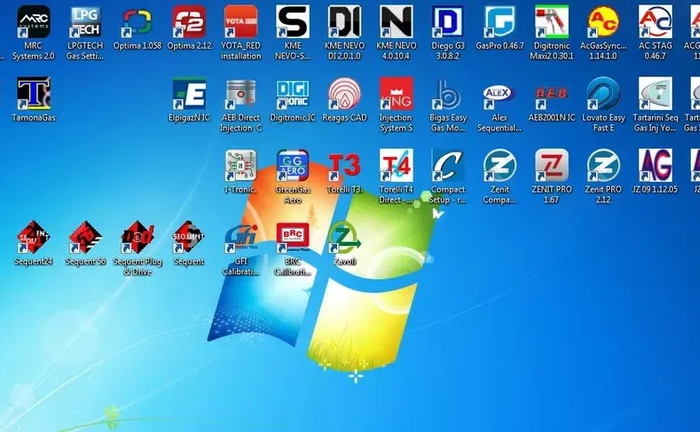Select the Sequent24 desktop icon
The image size is (700, 432).
(33, 238)
